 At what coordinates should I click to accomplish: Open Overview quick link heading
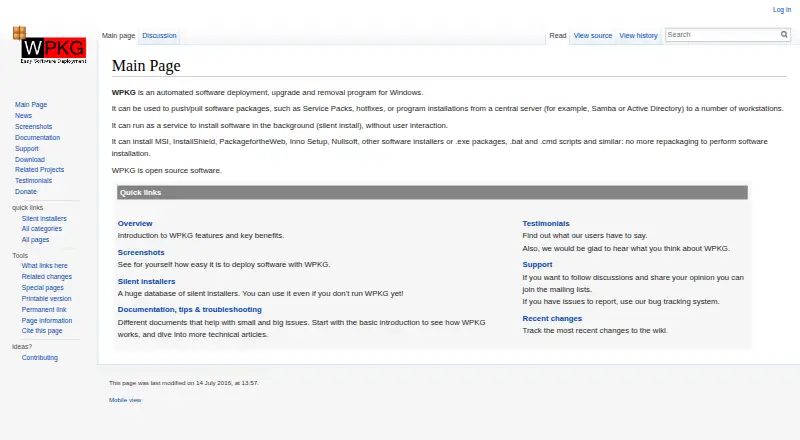click(135, 224)
